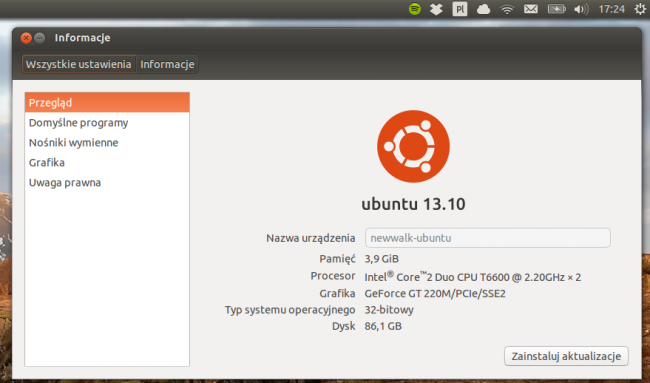Open the battery status indicator
This screenshot has width=650, height=383.
(556, 9)
